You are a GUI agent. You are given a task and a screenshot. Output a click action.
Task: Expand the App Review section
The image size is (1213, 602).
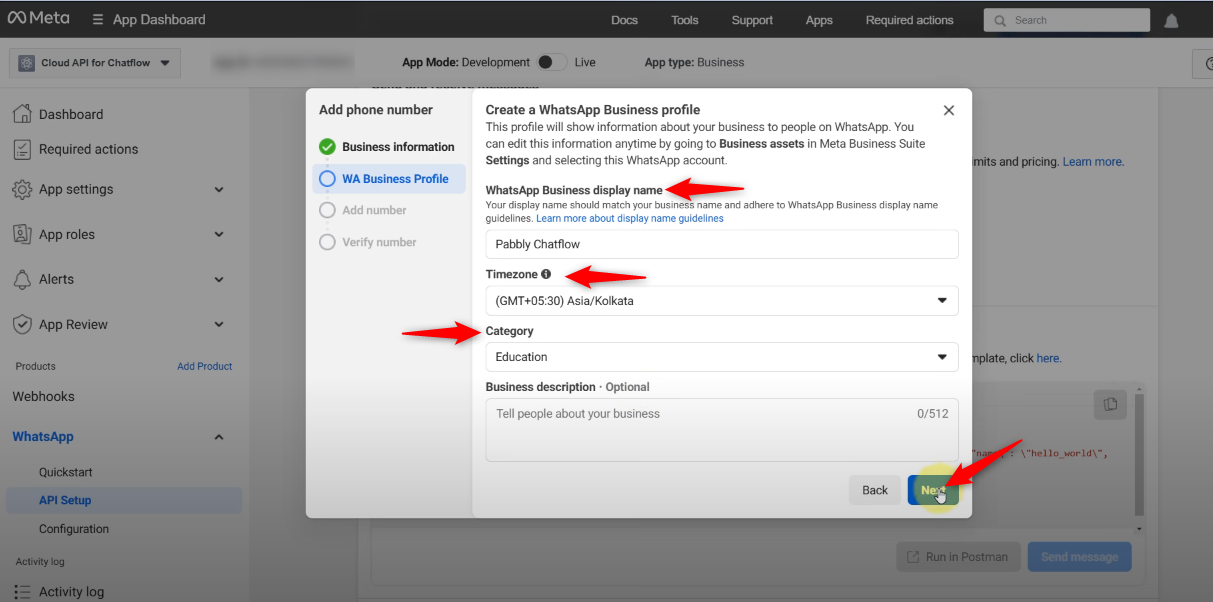coord(219,324)
